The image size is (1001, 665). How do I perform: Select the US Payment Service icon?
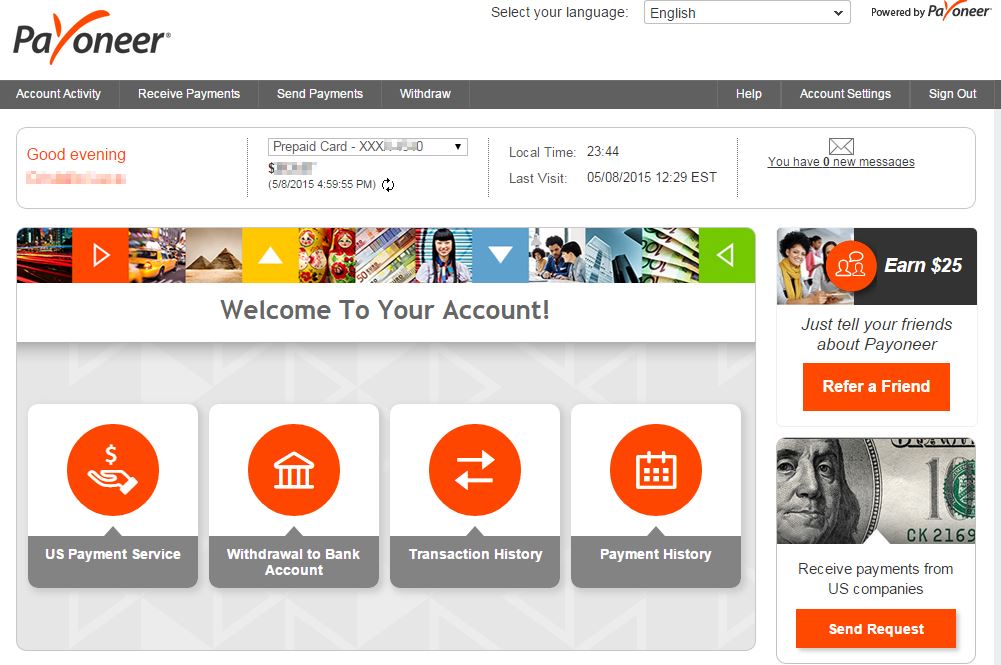coord(112,470)
